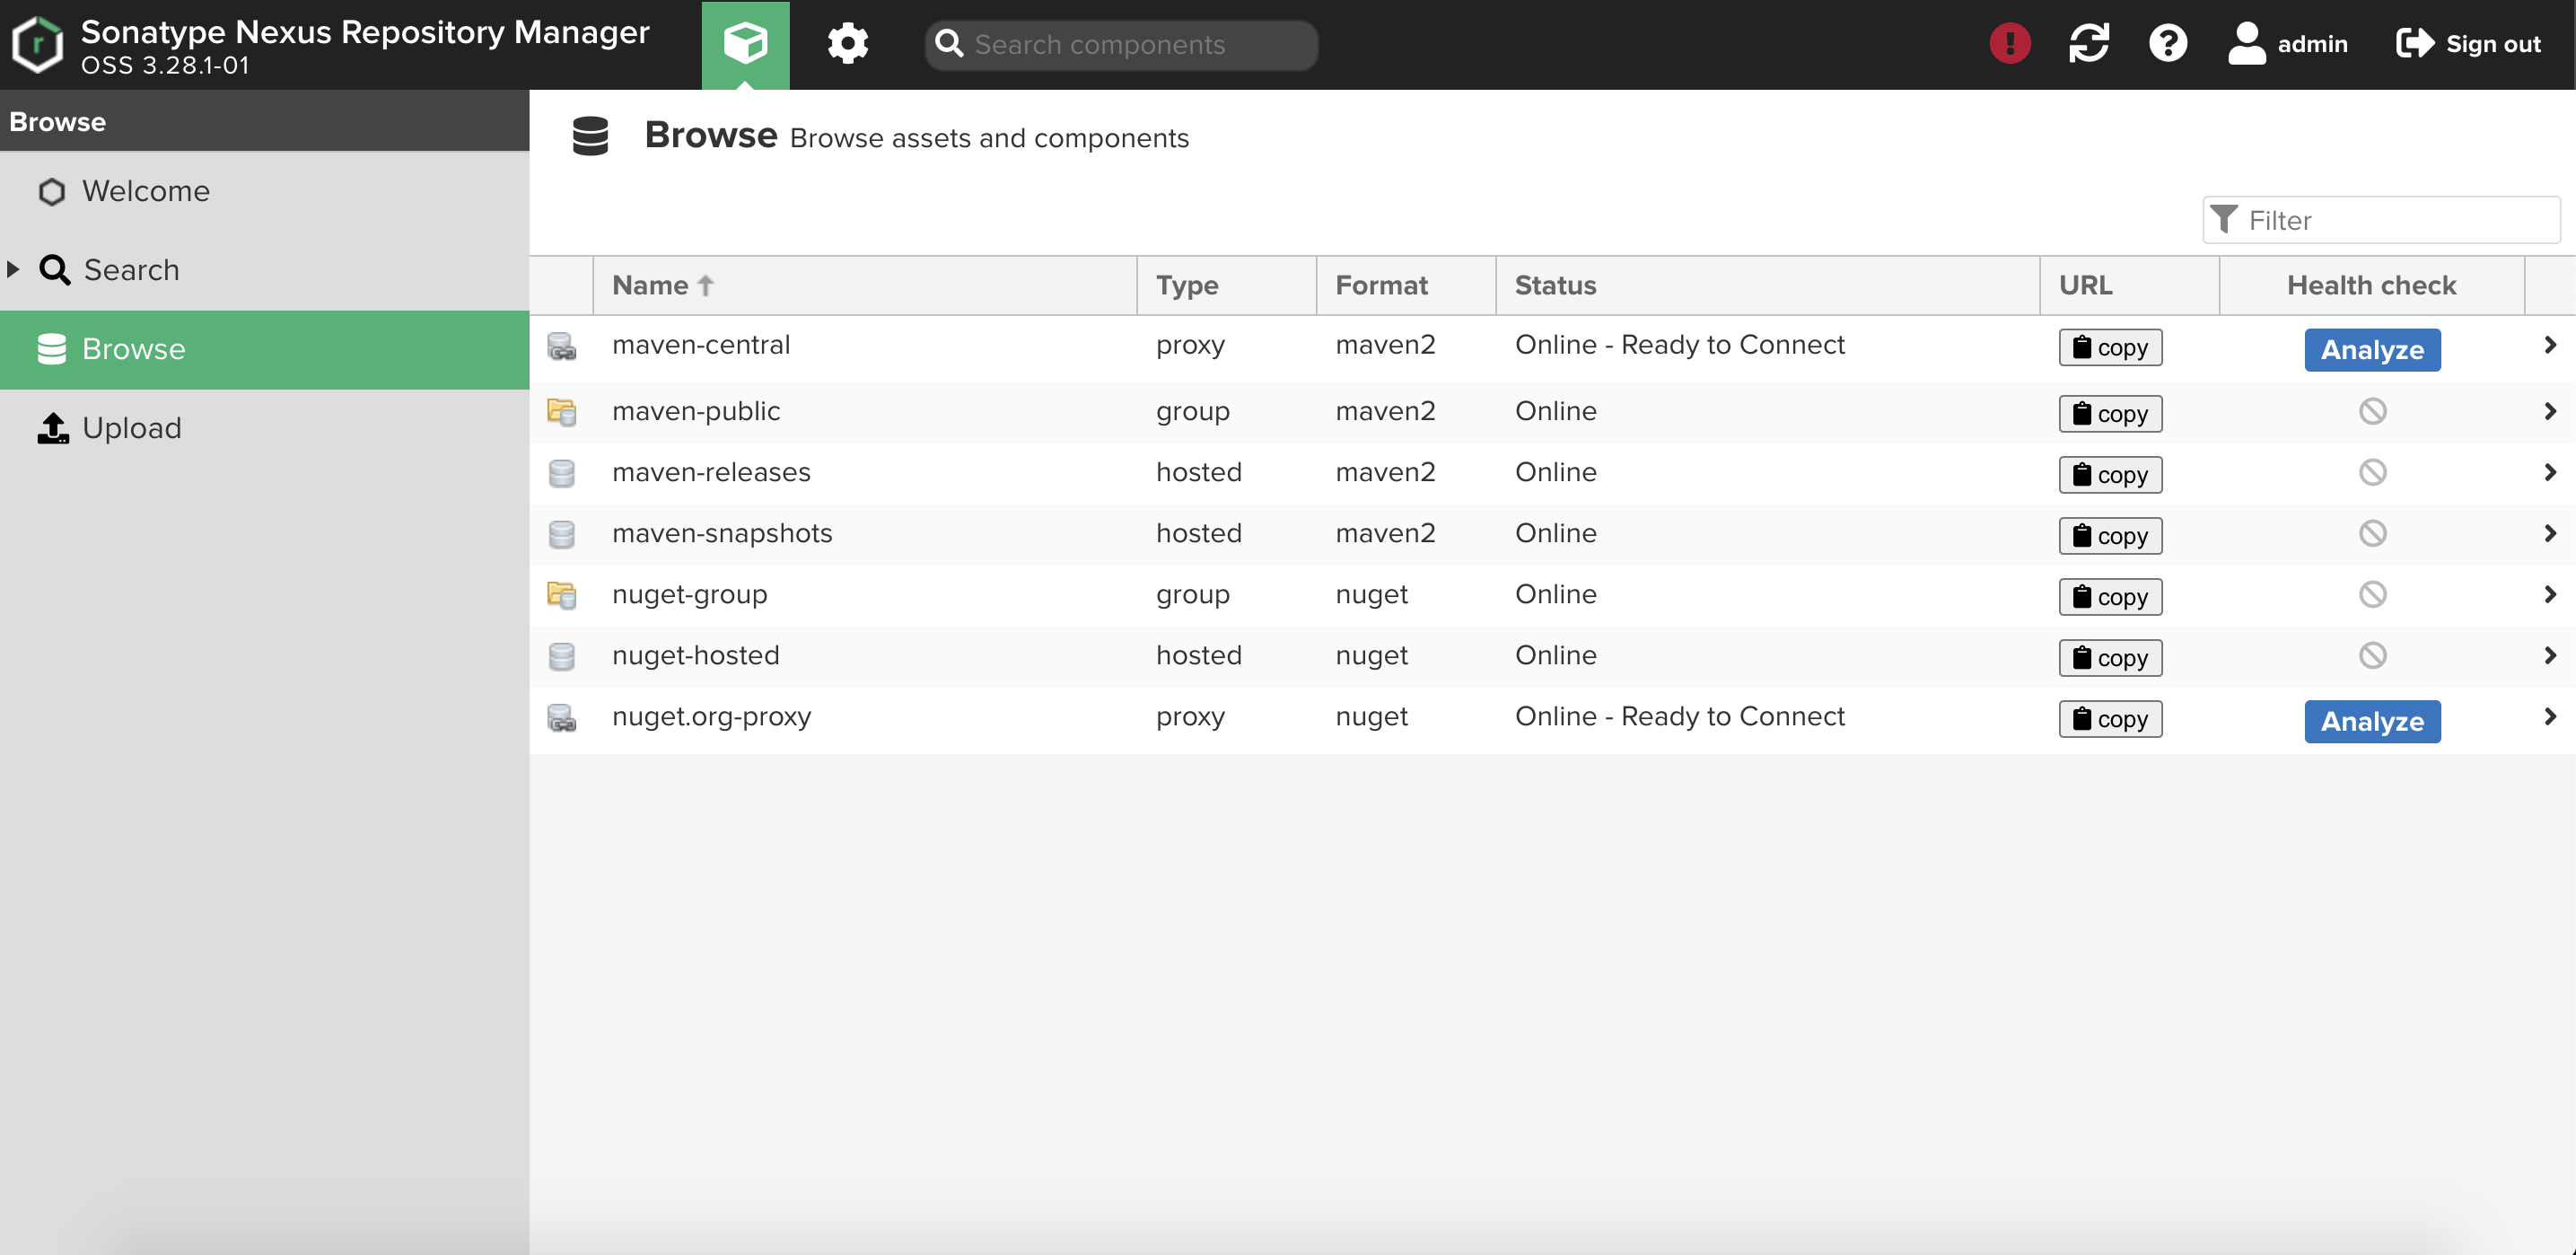
Task: Copy URL for nuget-group repository
Action: click(x=2109, y=597)
